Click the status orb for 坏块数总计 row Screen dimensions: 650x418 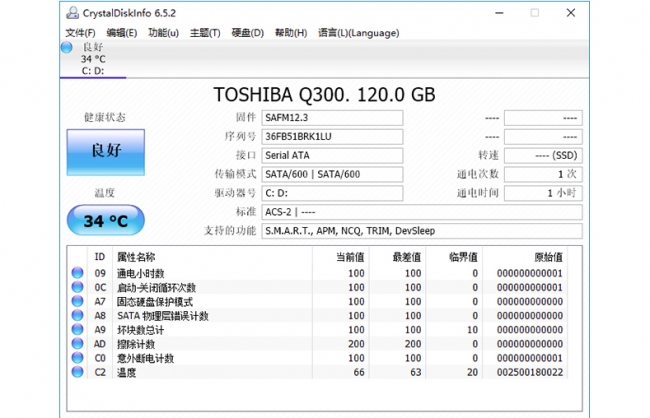coord(77,329)
